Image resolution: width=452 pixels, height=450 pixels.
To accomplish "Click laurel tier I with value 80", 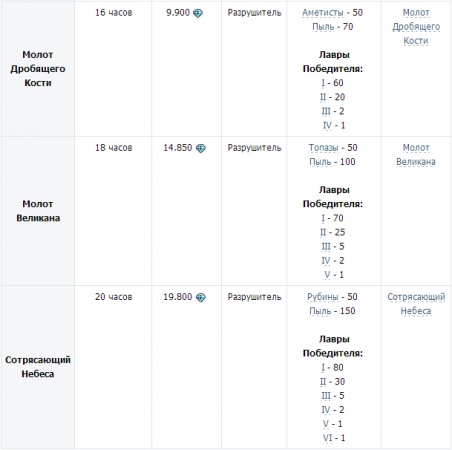I will [x=323, y=367].
